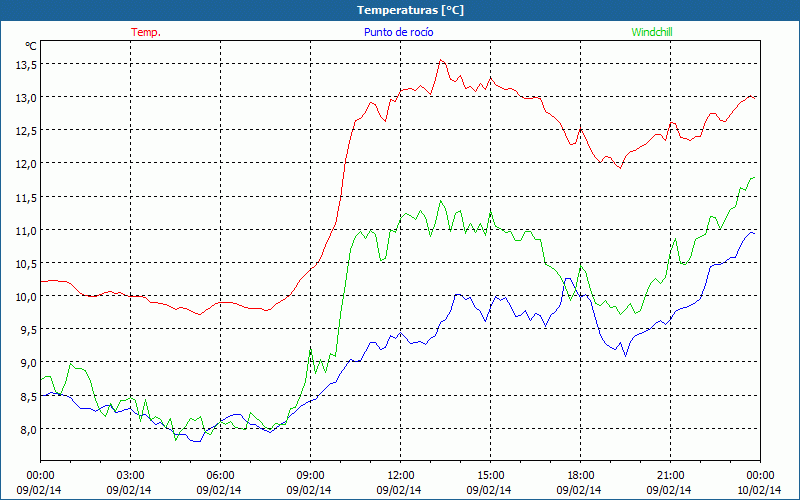Select the red 'Temp.' legend label

tap(146, 32)
